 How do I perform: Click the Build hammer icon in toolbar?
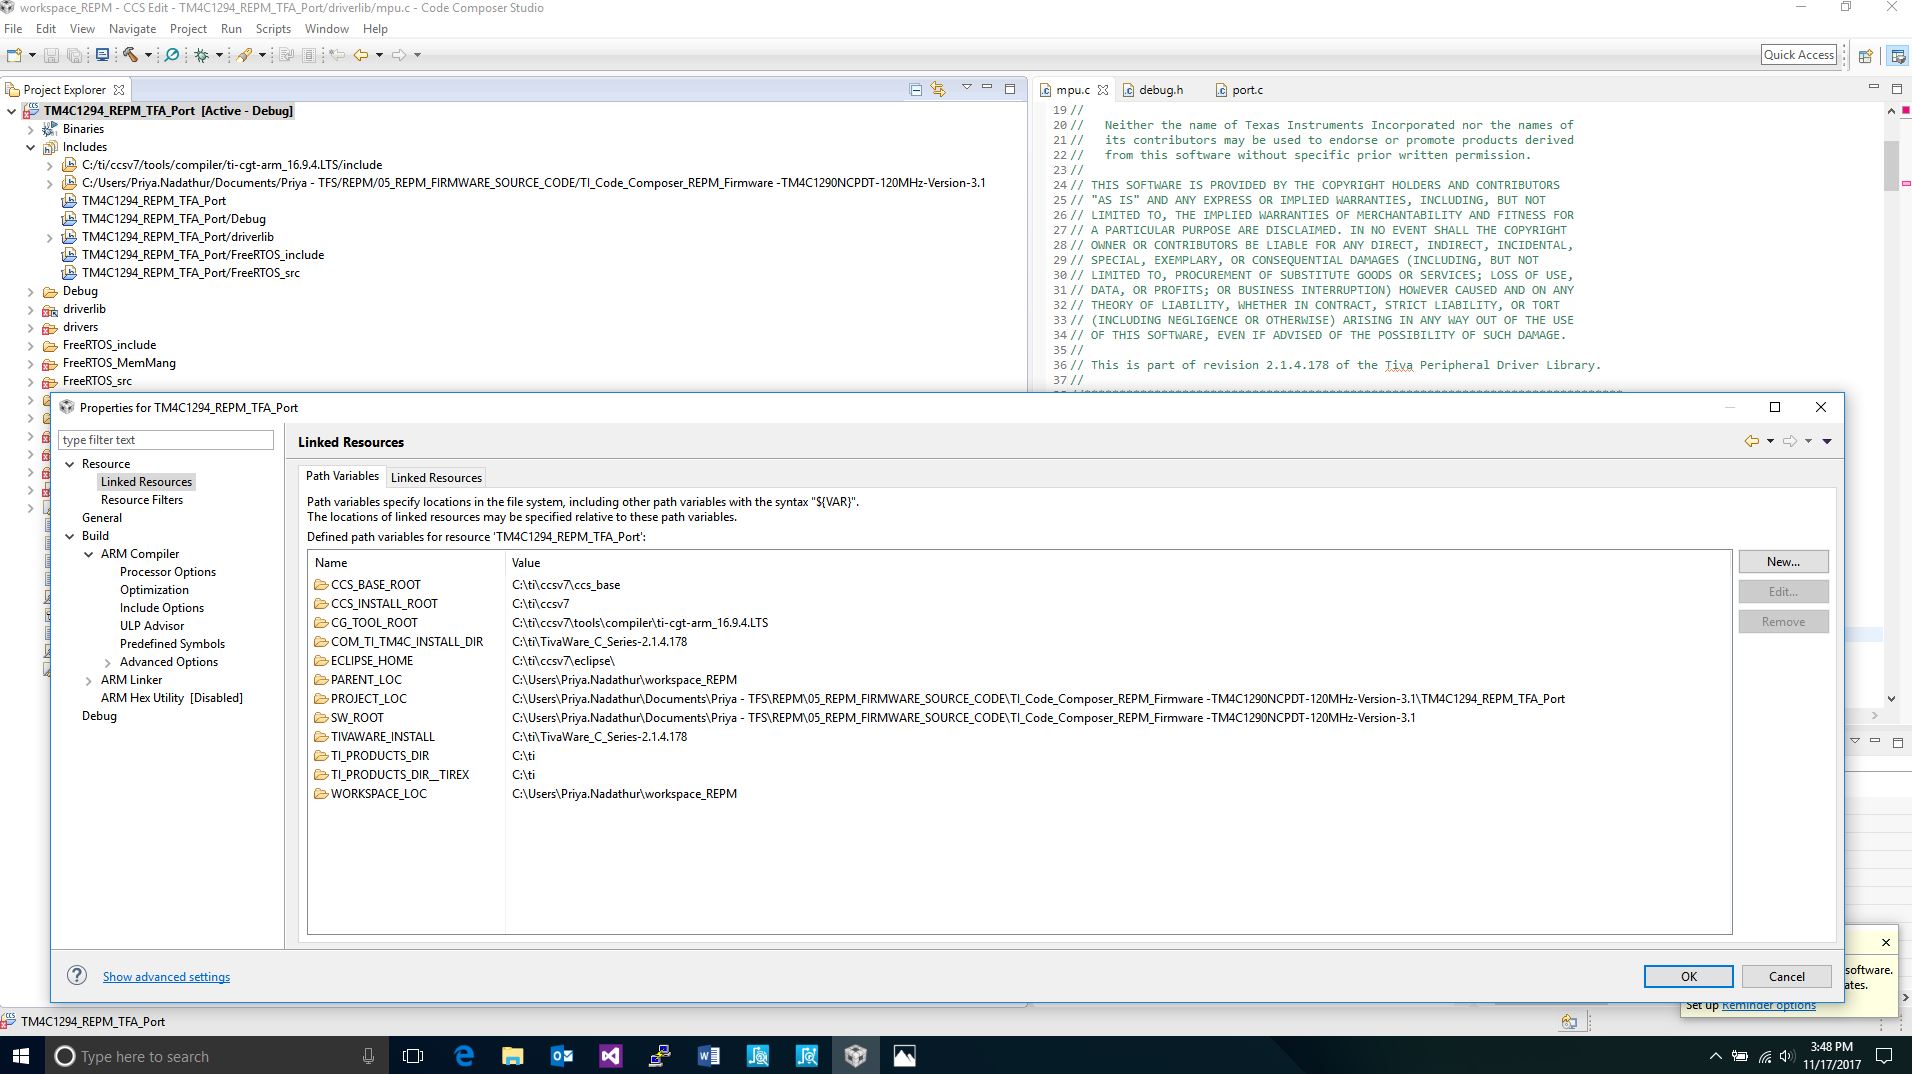coord(130,55)
